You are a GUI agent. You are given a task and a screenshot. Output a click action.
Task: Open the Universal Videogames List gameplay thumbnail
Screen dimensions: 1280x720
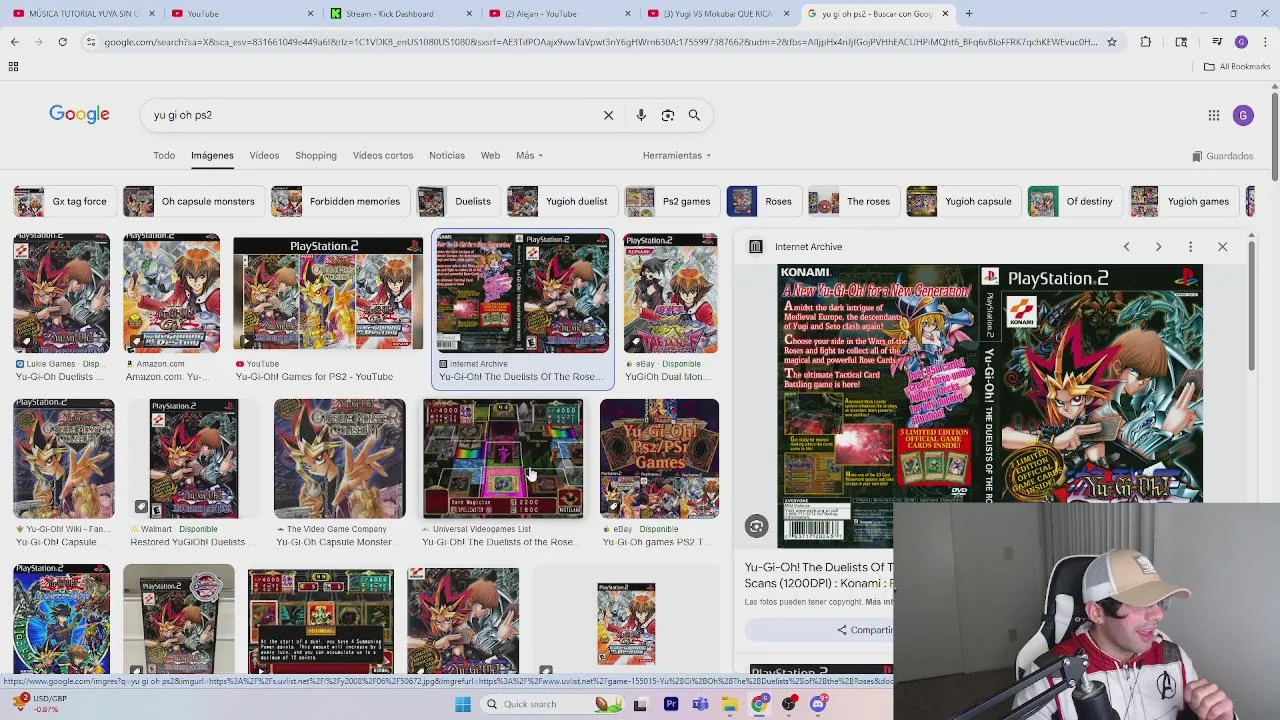click(503, 459)
